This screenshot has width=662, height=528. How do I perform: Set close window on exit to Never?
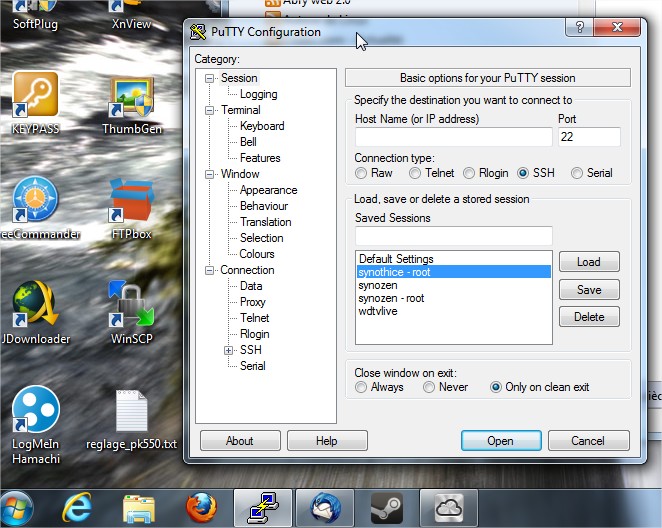[x=429, y=387]
